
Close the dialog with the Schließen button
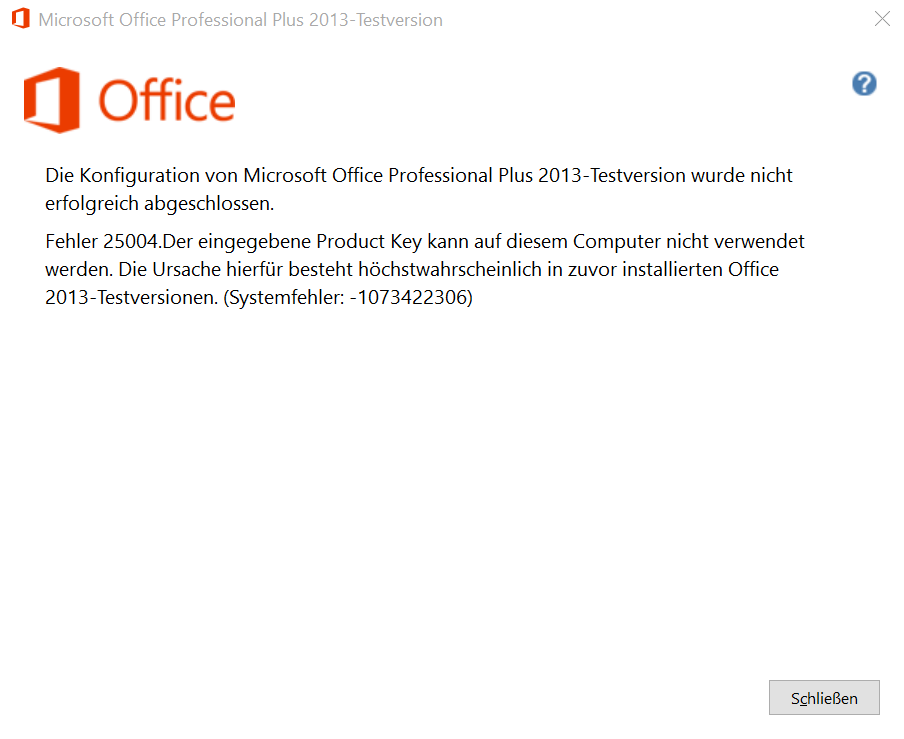coord(824,697)
